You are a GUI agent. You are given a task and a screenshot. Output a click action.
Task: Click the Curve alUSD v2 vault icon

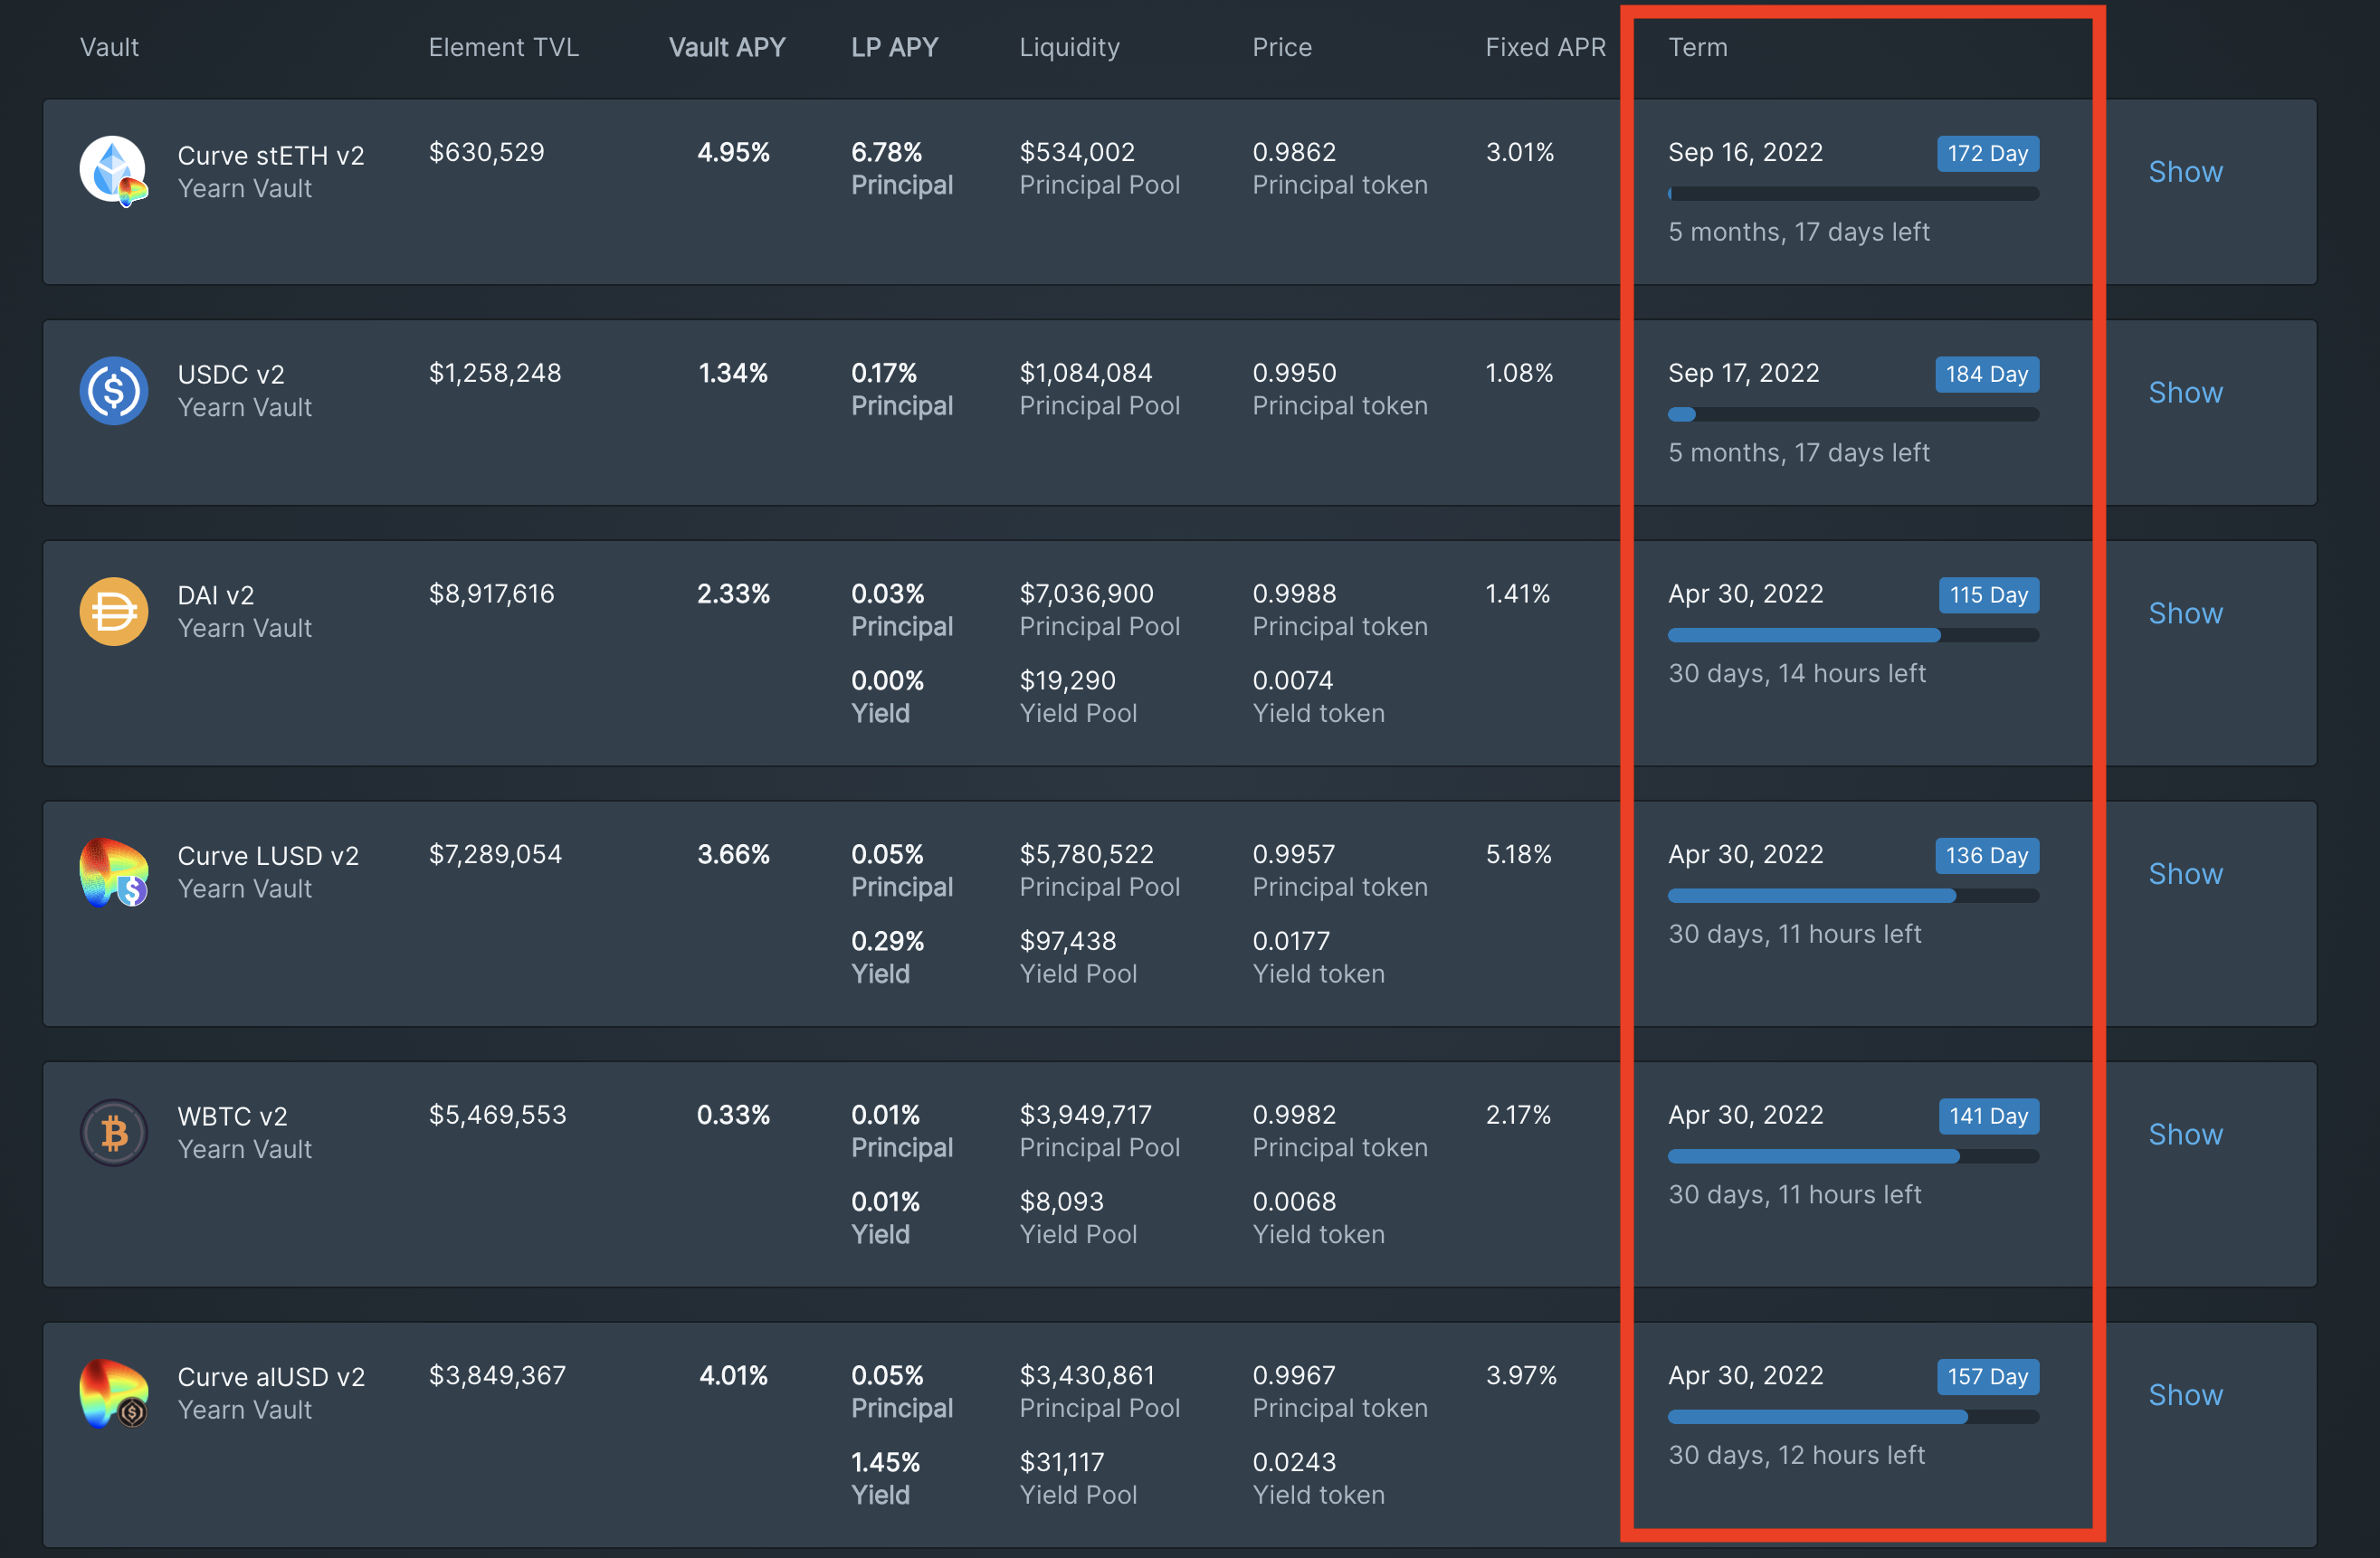pos(113,1393)
